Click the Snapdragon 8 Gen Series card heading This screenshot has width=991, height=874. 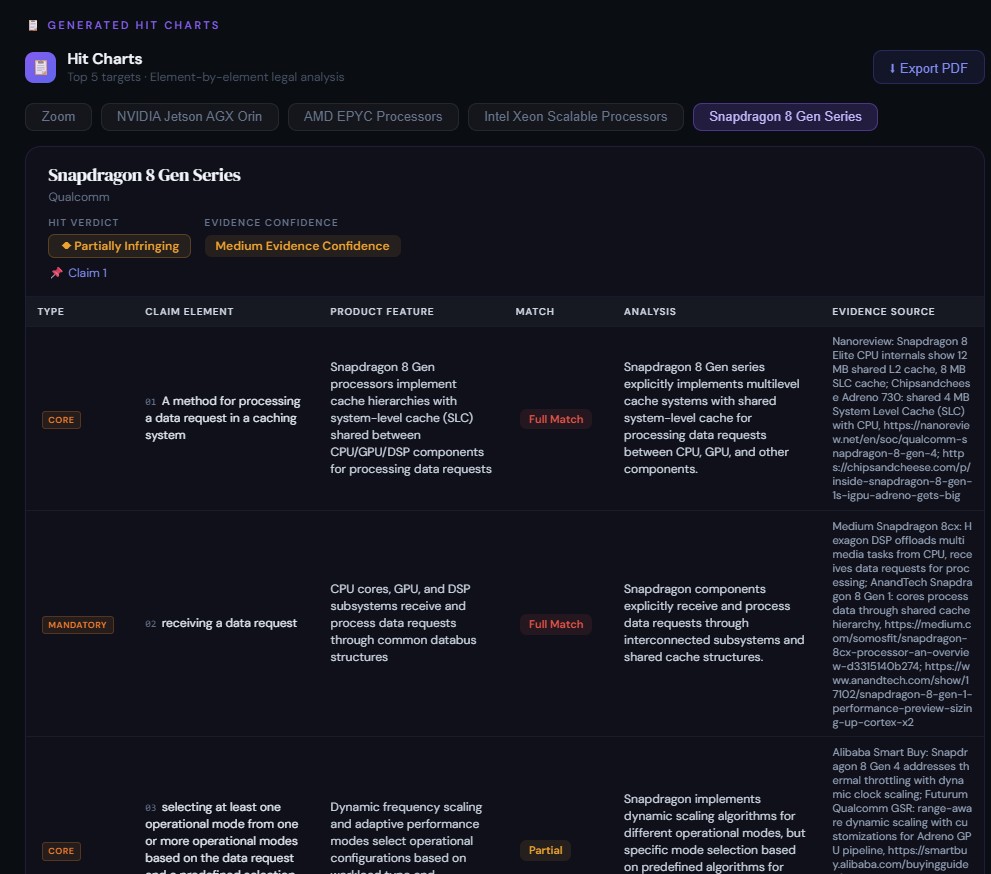click(144, 175)
